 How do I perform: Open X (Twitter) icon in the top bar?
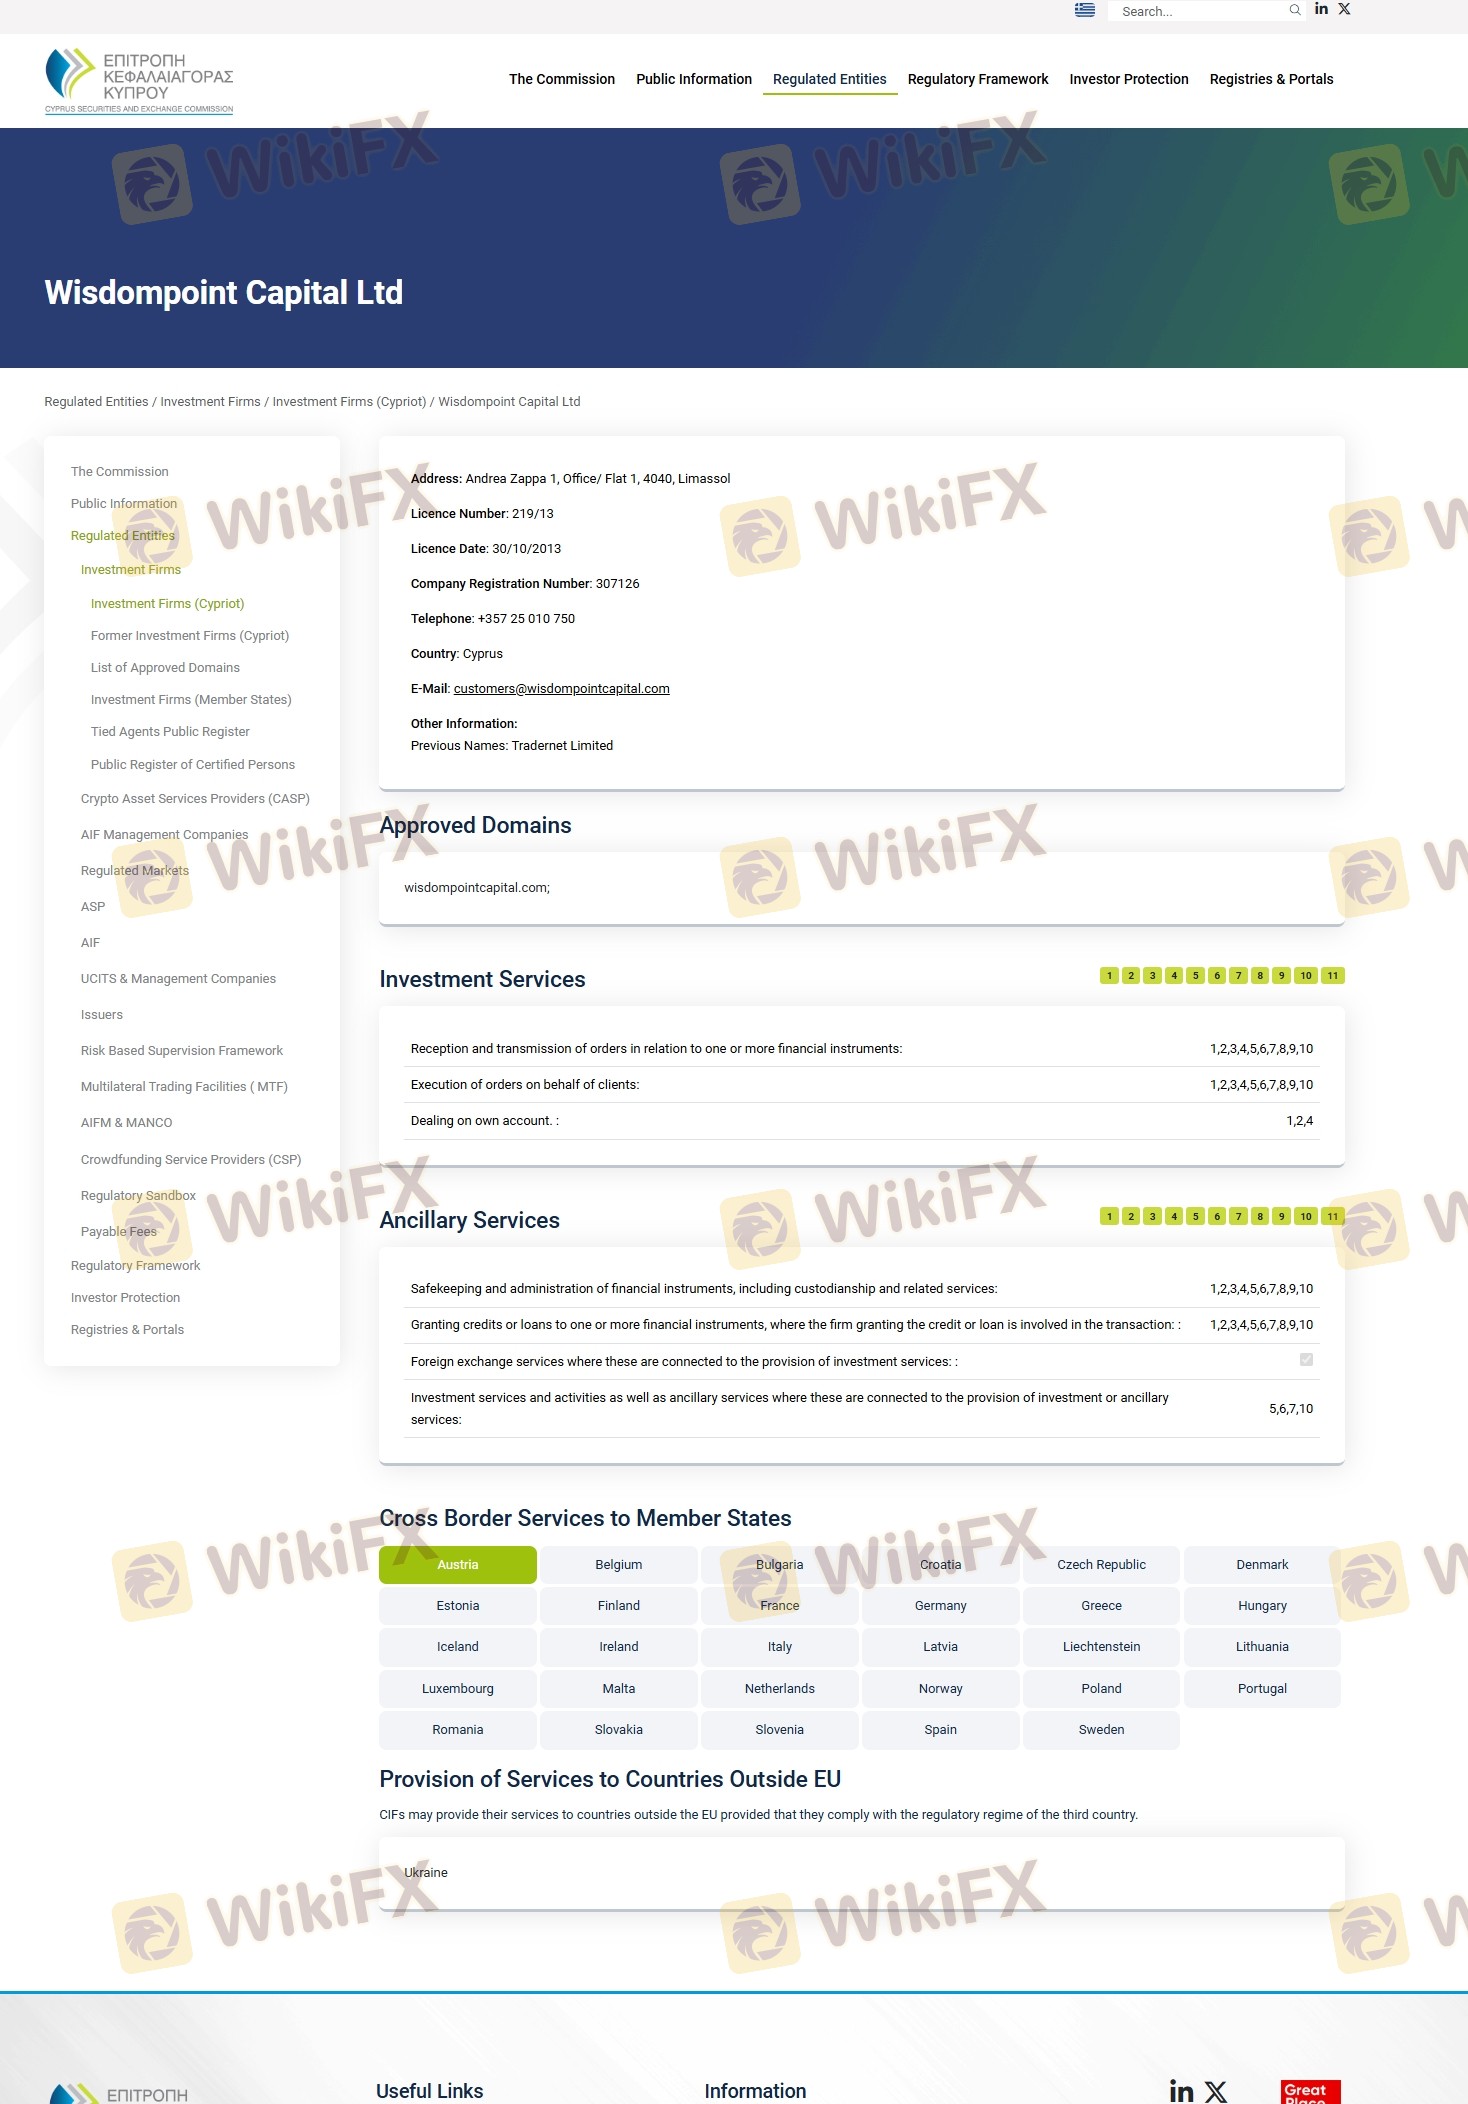[x=1344, y=9]
